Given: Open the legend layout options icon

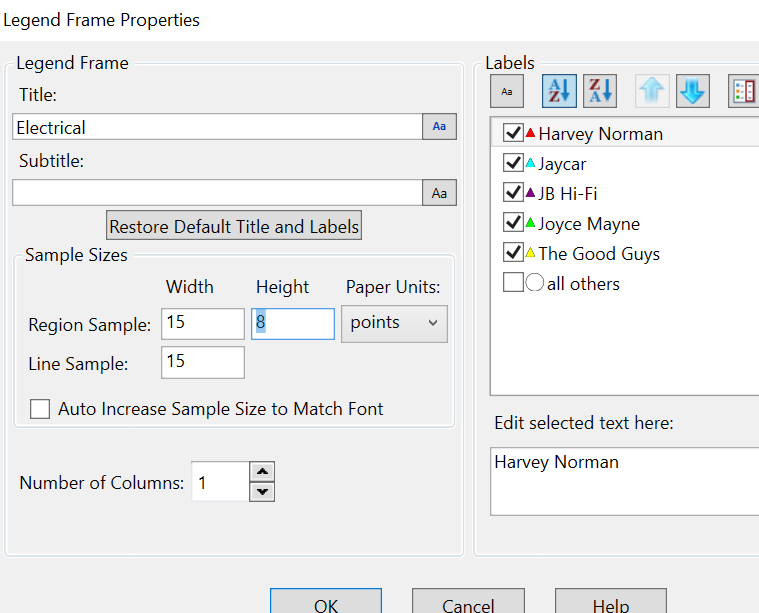Looking at the screenshot, I should pyautogui.click(x=744, y=91).
